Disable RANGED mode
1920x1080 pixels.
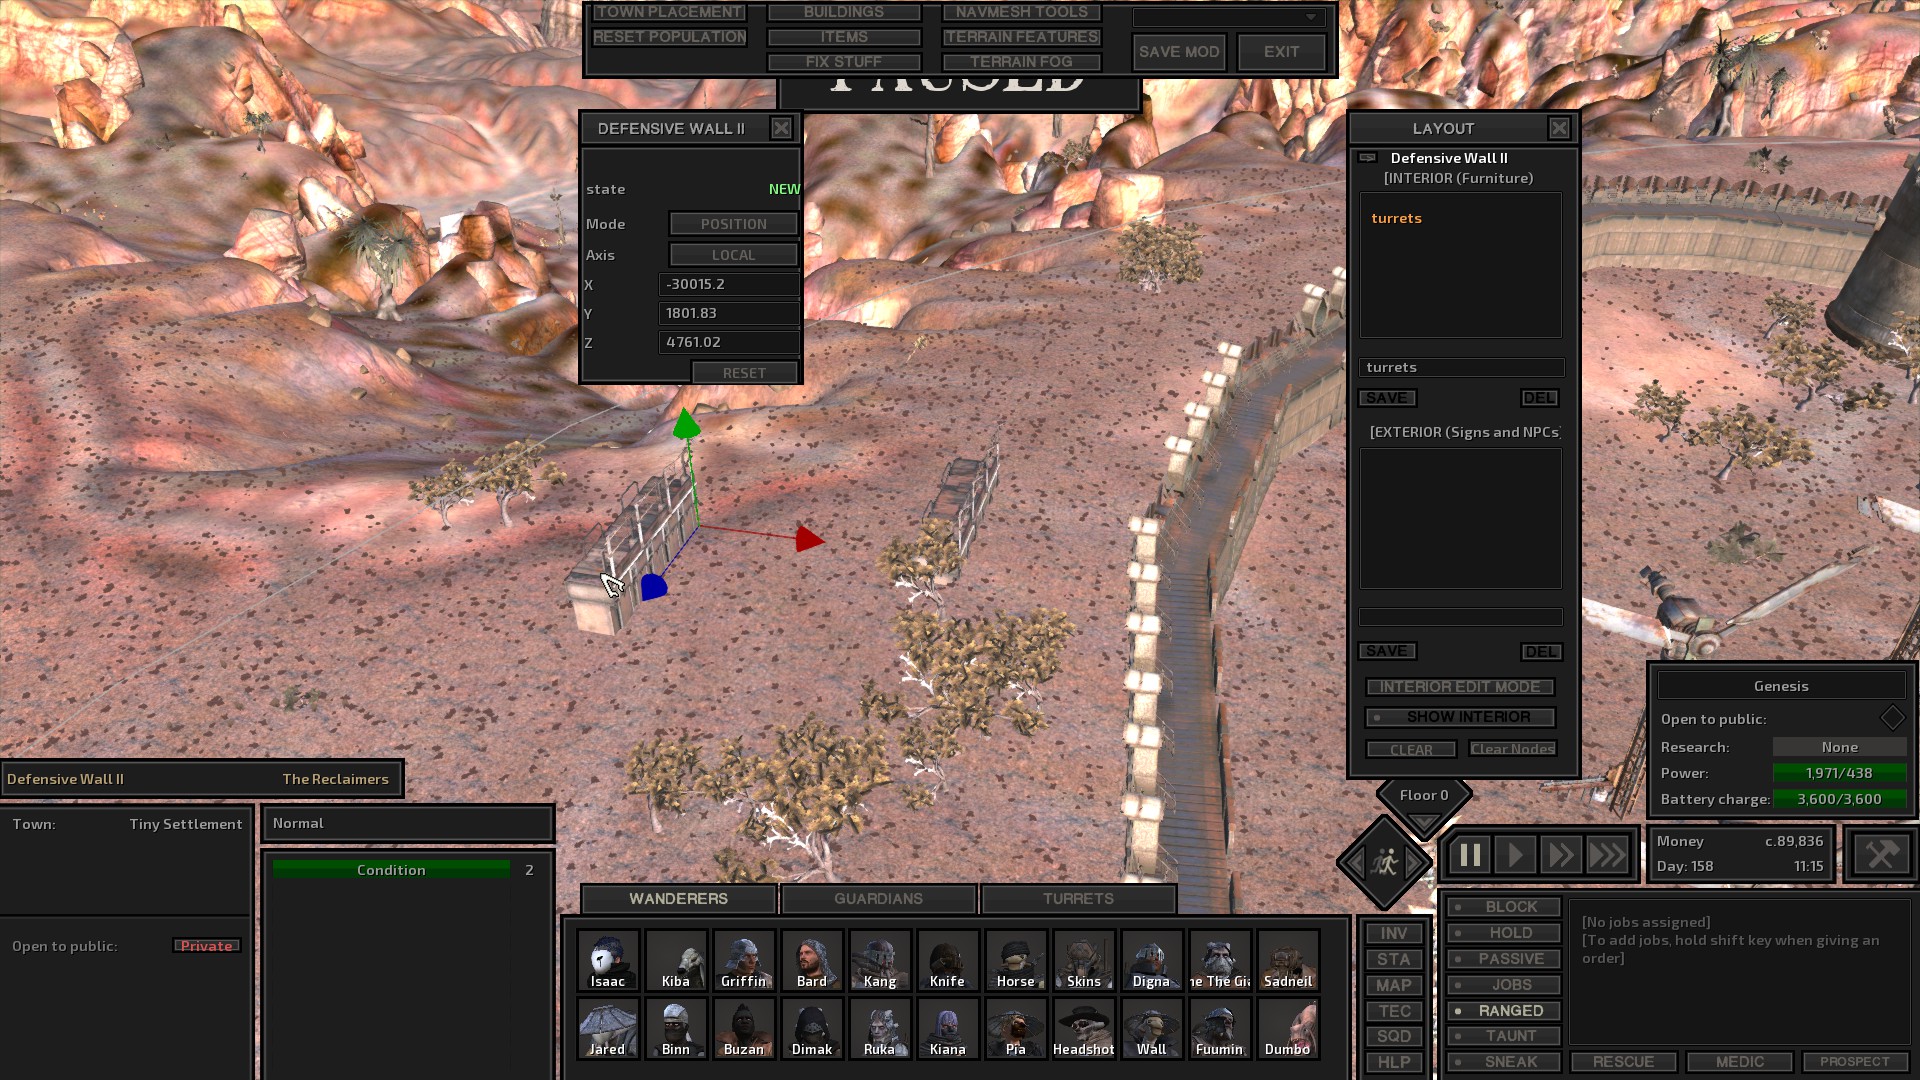[x=1503, y=1011]
